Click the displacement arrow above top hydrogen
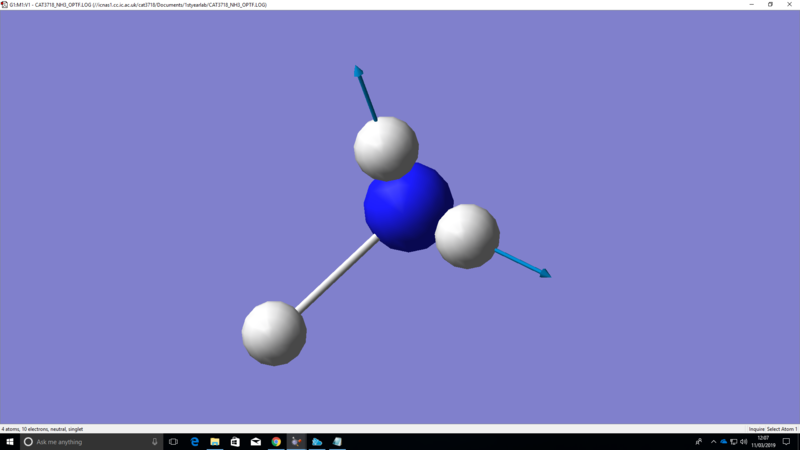The height and width of the screenshot is (450, 800). click(x=365, y=93)
